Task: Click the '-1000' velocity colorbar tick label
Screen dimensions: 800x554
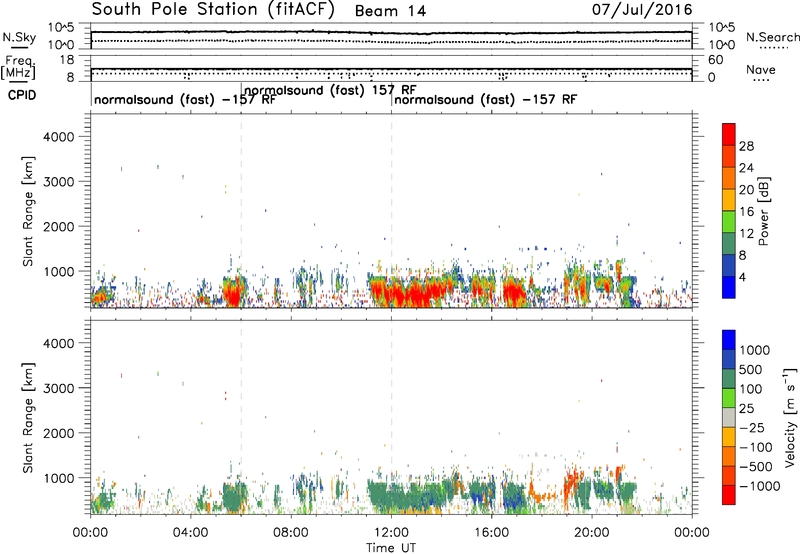Action: pyautogui.click(x=760, y=486)
